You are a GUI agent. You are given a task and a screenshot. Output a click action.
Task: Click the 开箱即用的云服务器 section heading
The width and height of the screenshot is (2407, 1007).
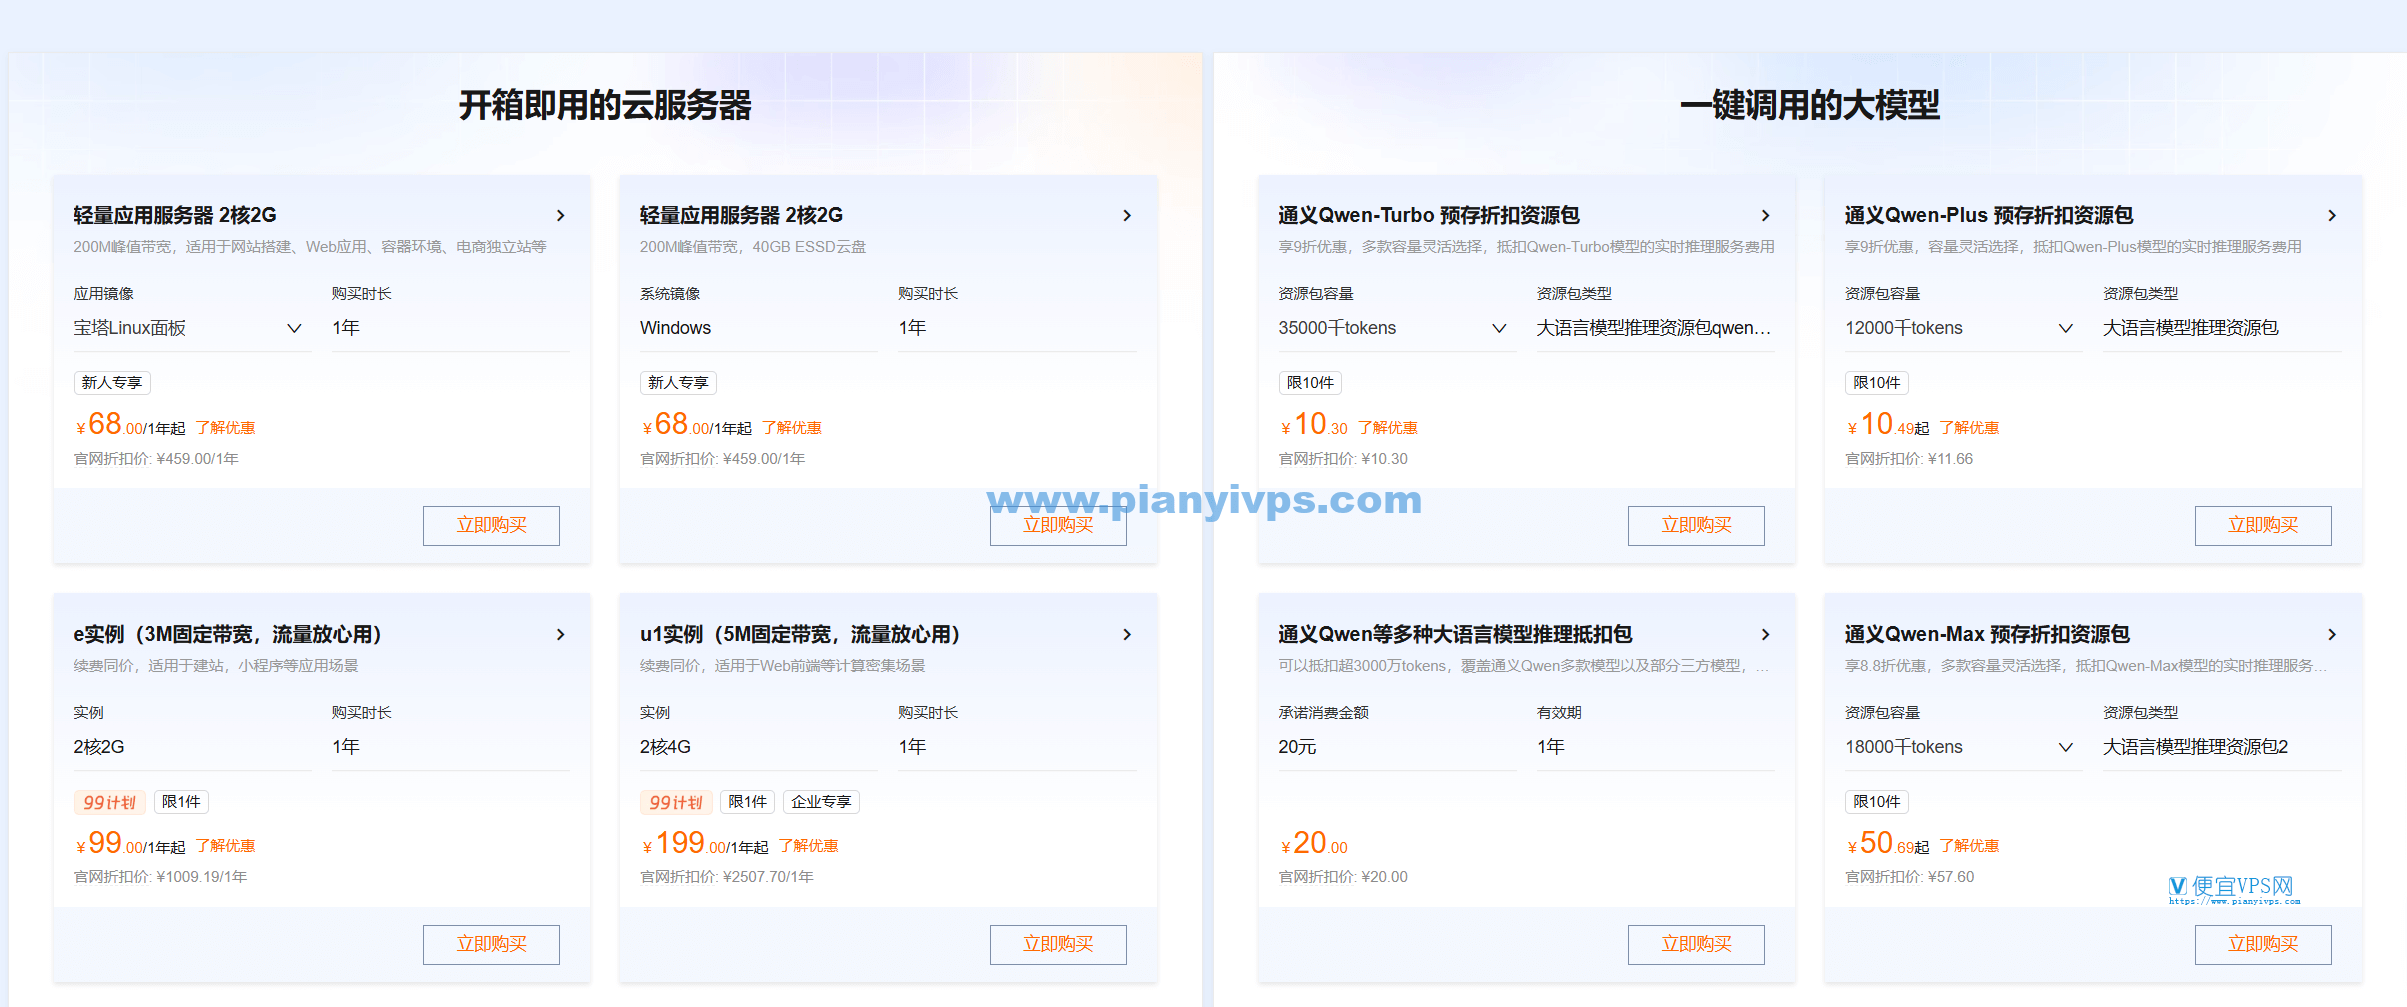tap(605, 105)
